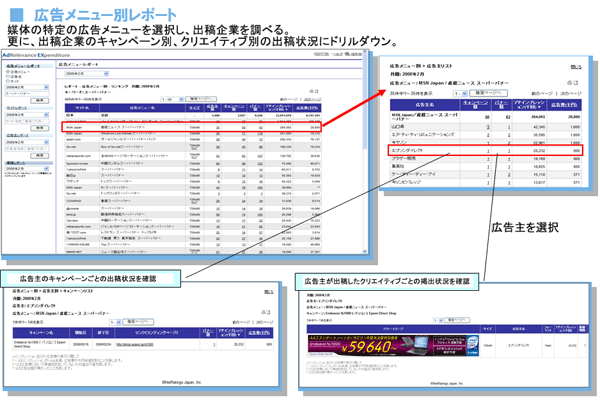The height and width of the screenshot is (409, 600).
Task: Click the highlighted MSN Japan row in the main table
Action: tap(191, 127)
